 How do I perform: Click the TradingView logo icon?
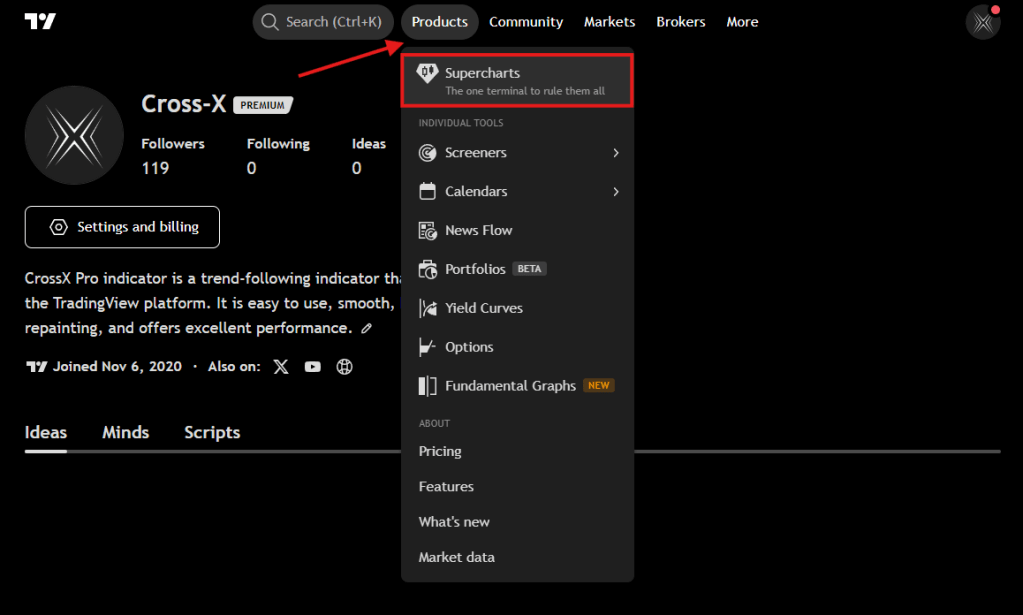[40, 22]
